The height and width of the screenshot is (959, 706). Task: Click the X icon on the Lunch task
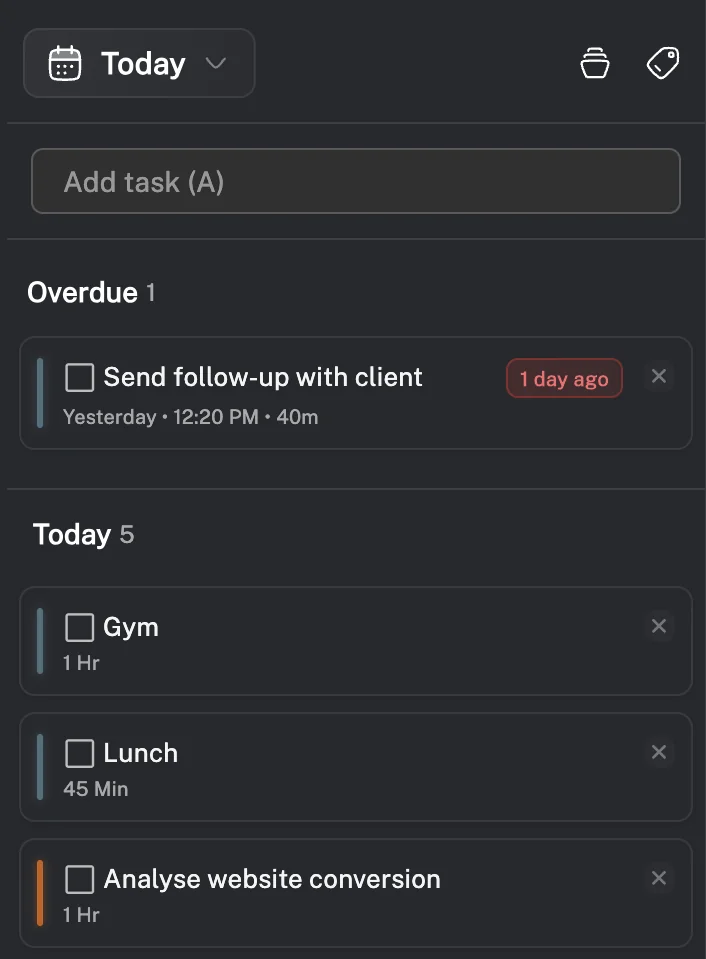coord(659,752)
